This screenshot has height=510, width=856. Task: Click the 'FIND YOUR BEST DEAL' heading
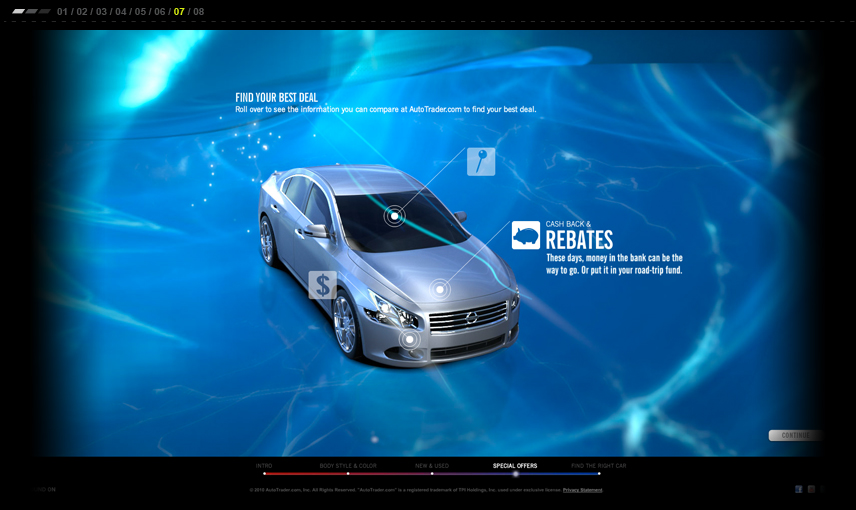point(276,98)
